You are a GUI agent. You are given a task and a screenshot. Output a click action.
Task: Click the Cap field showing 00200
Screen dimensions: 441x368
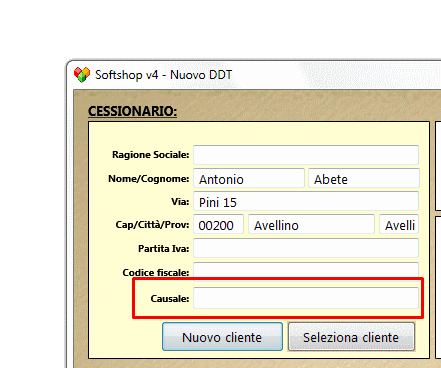pos(219,224)
